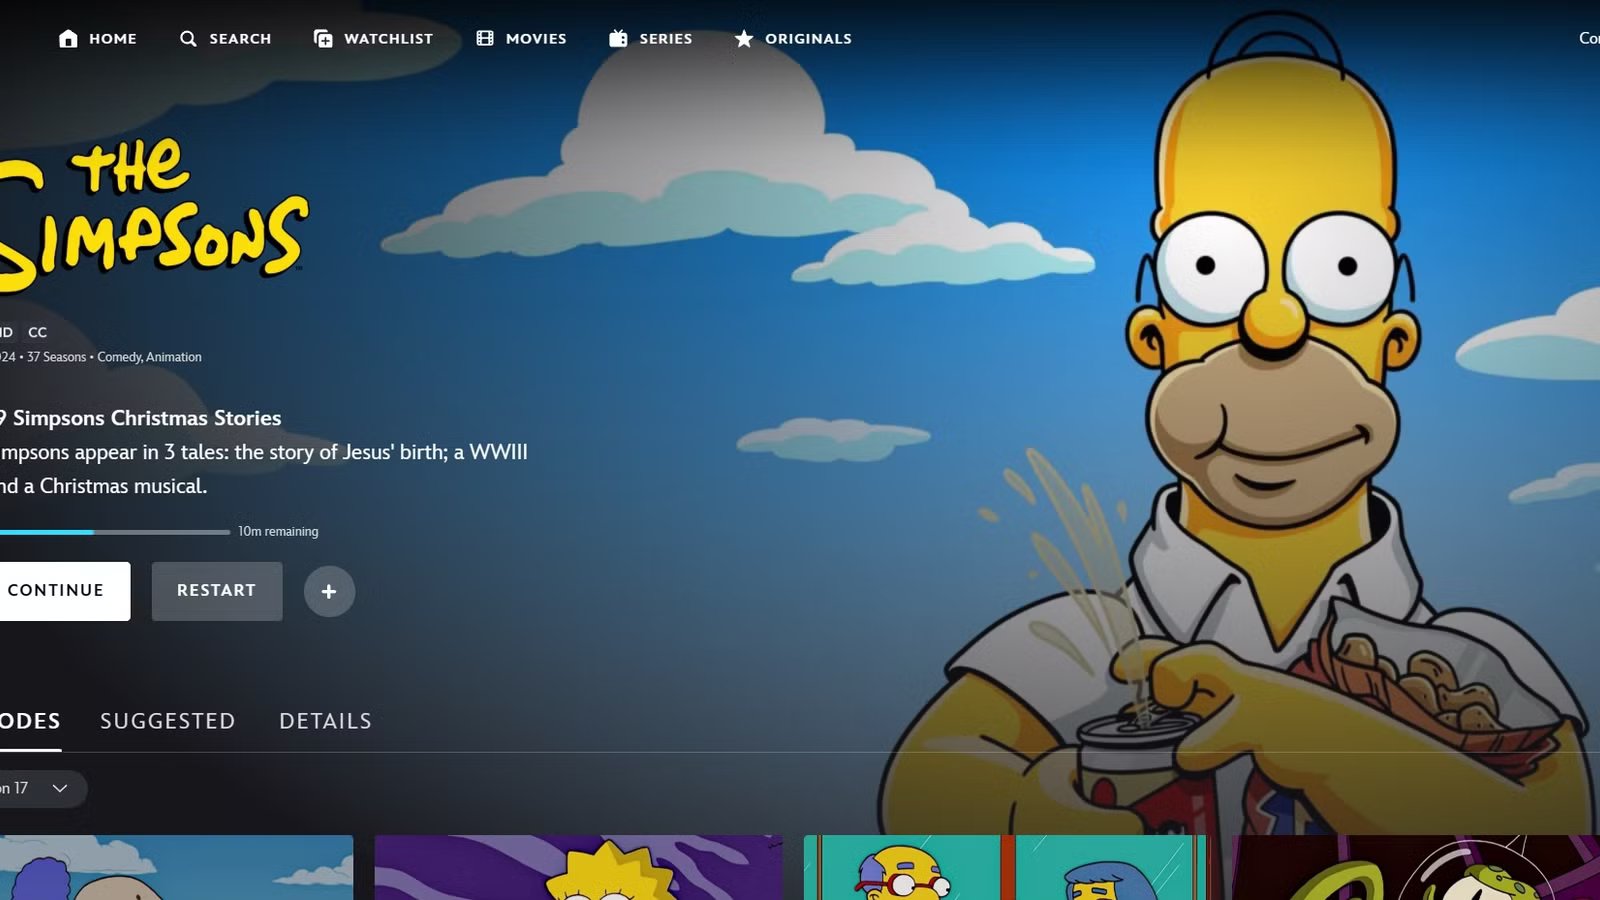Open the episode thumbnail showing Milhouse
The width and height of the screenshot is (1600, 900).
(1005, 867)
